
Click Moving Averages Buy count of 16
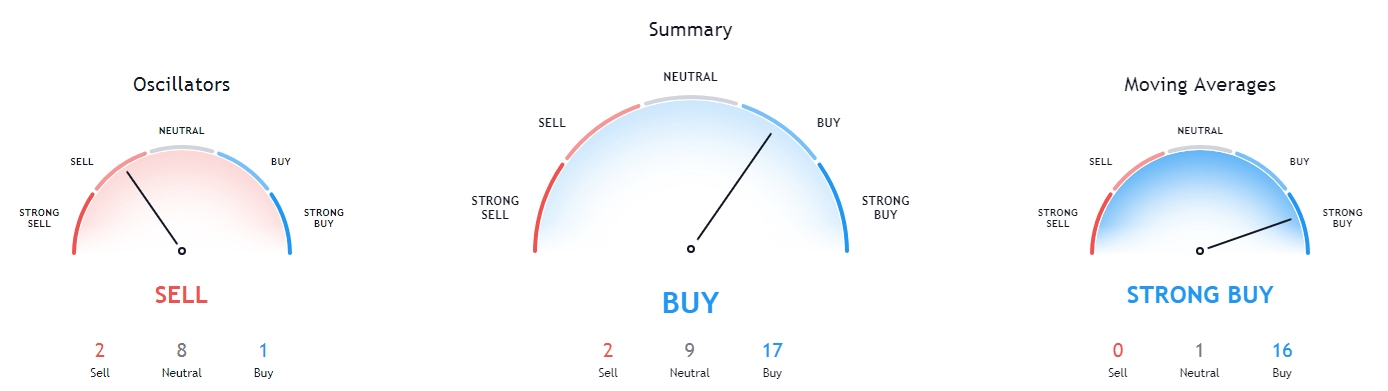click(1282, 351)
